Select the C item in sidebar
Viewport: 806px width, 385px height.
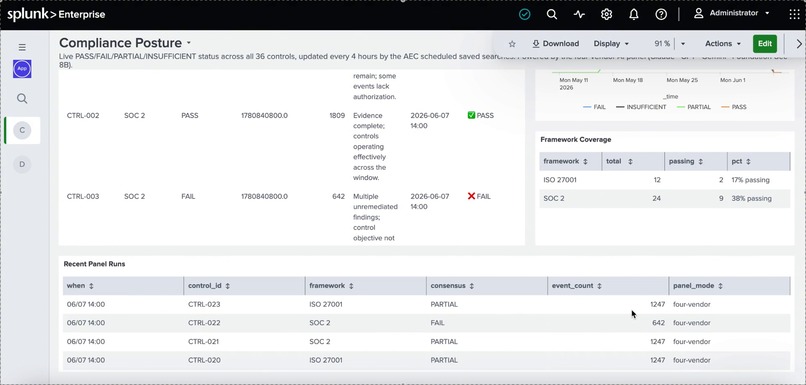tap(22, 131)
